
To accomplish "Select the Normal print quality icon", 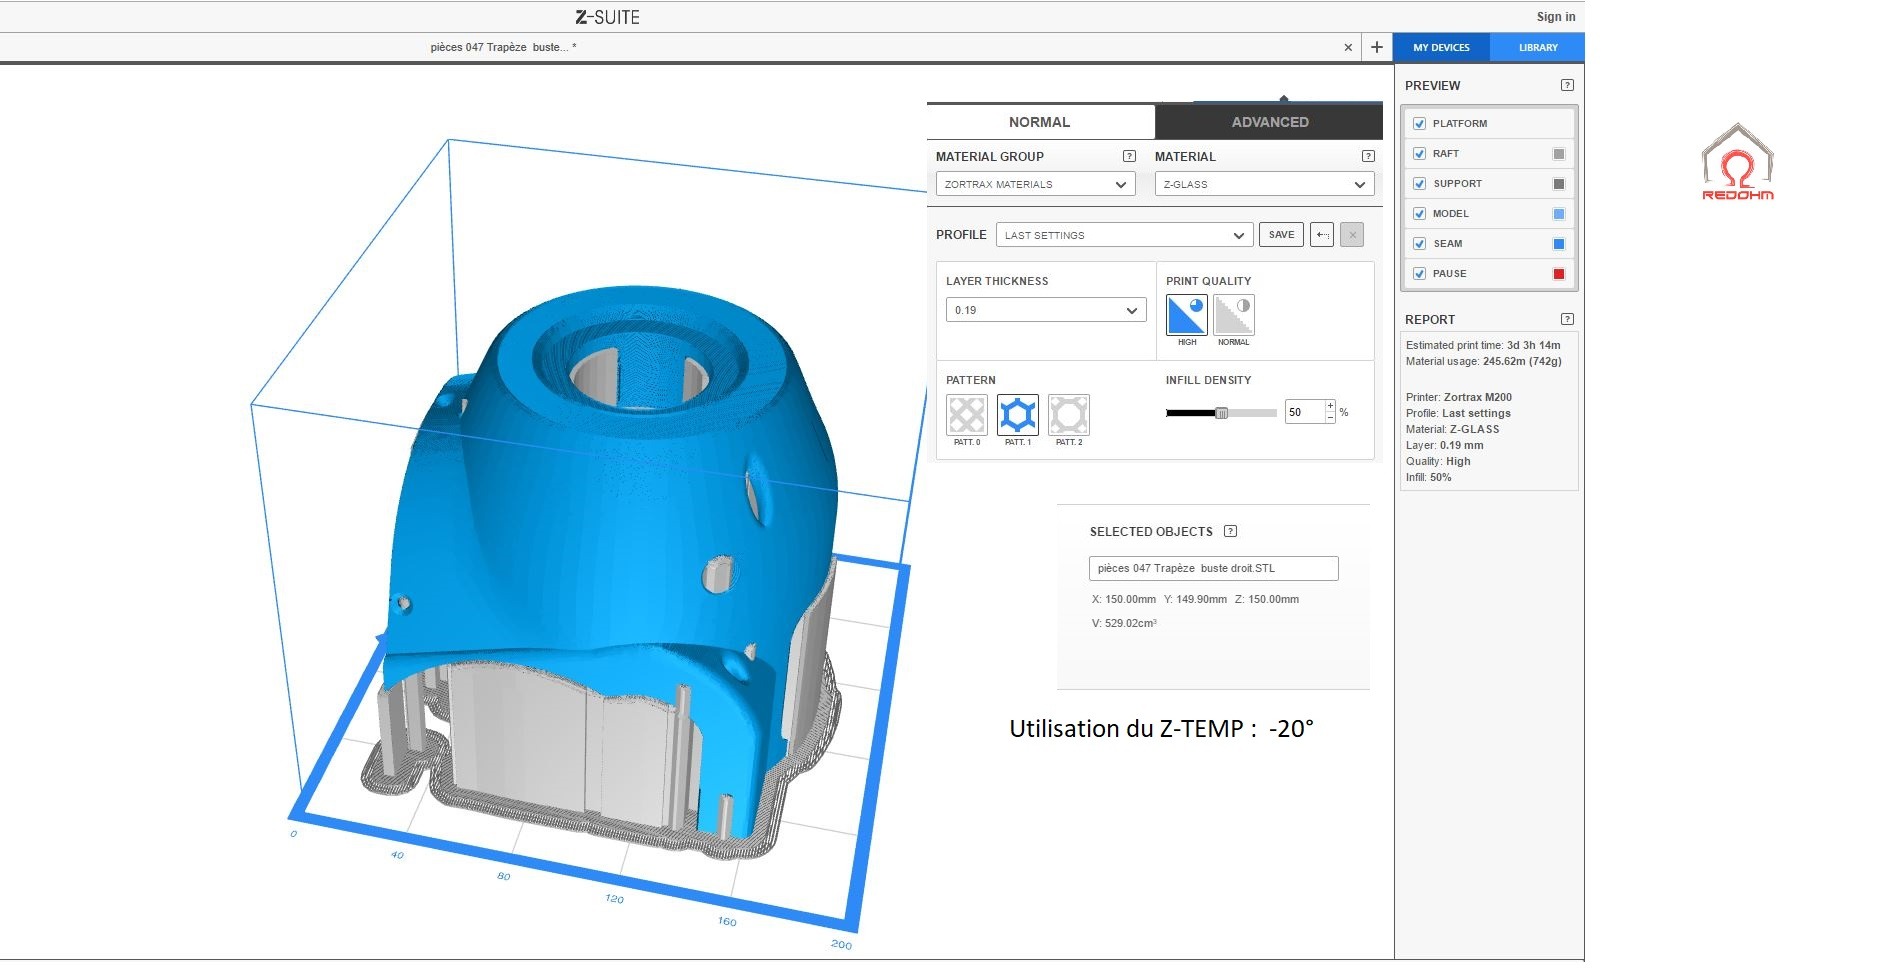I will [1233, 315].
